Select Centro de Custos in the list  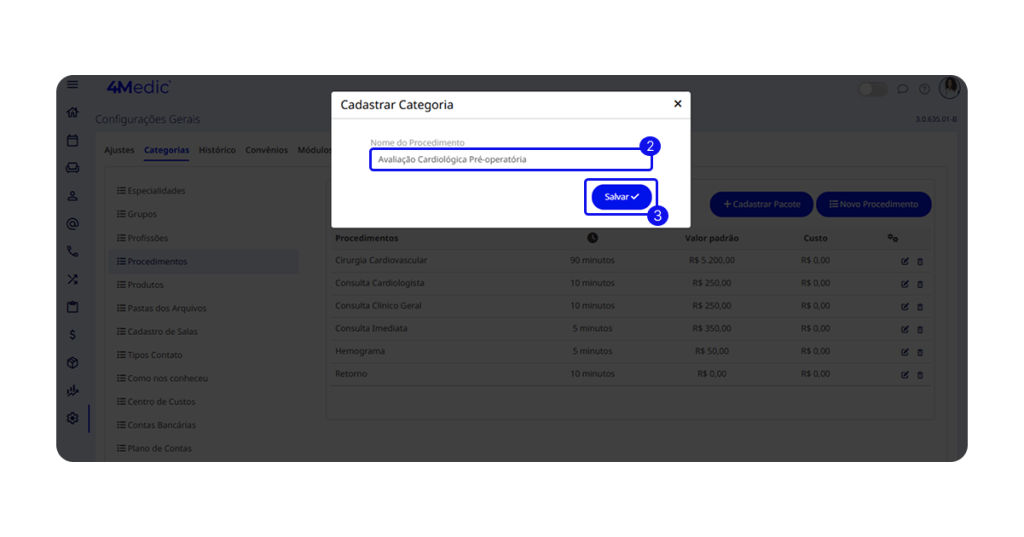161,402
